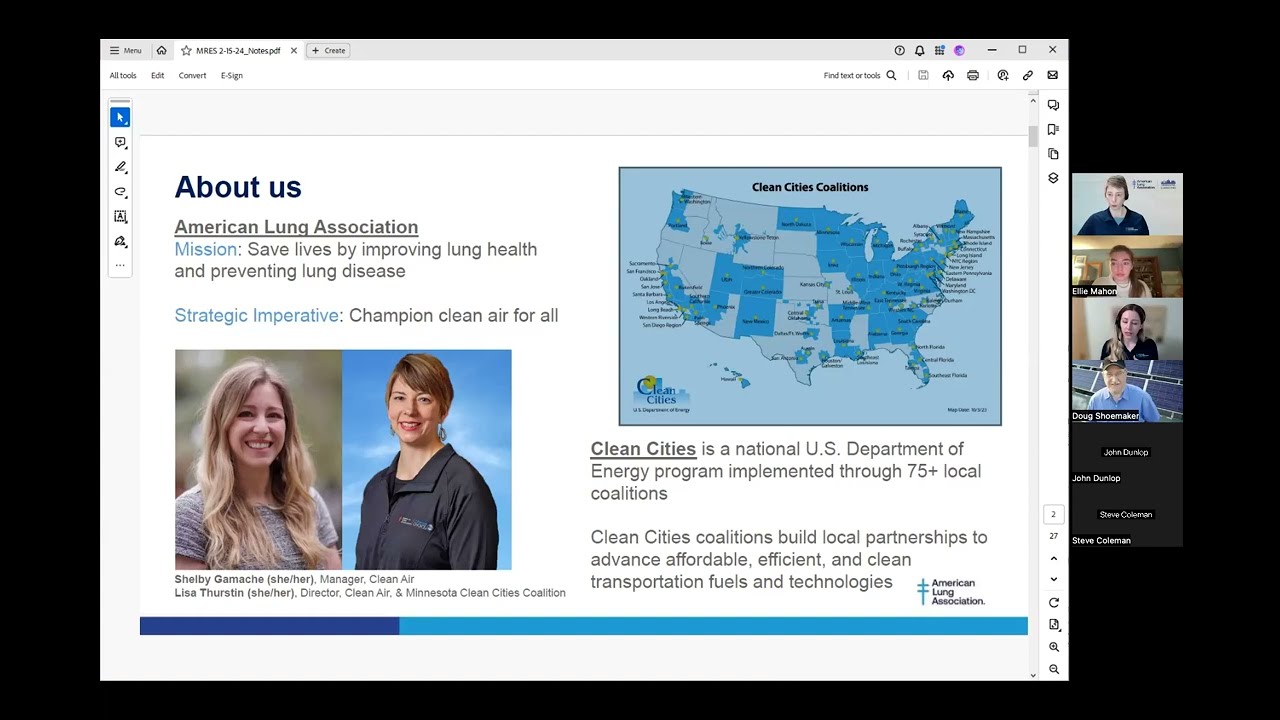
Task: Click the Mission label text
Action: [x=205, y=250]
